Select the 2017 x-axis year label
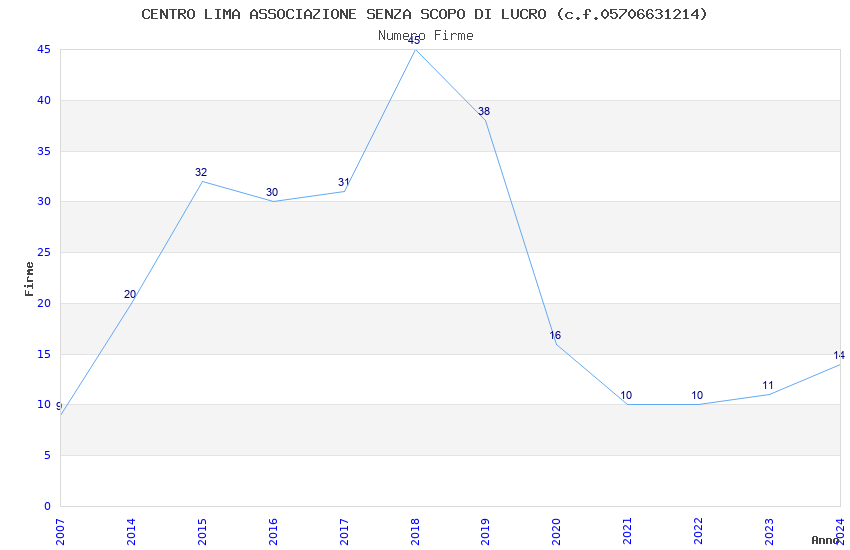 coord(344,532)
